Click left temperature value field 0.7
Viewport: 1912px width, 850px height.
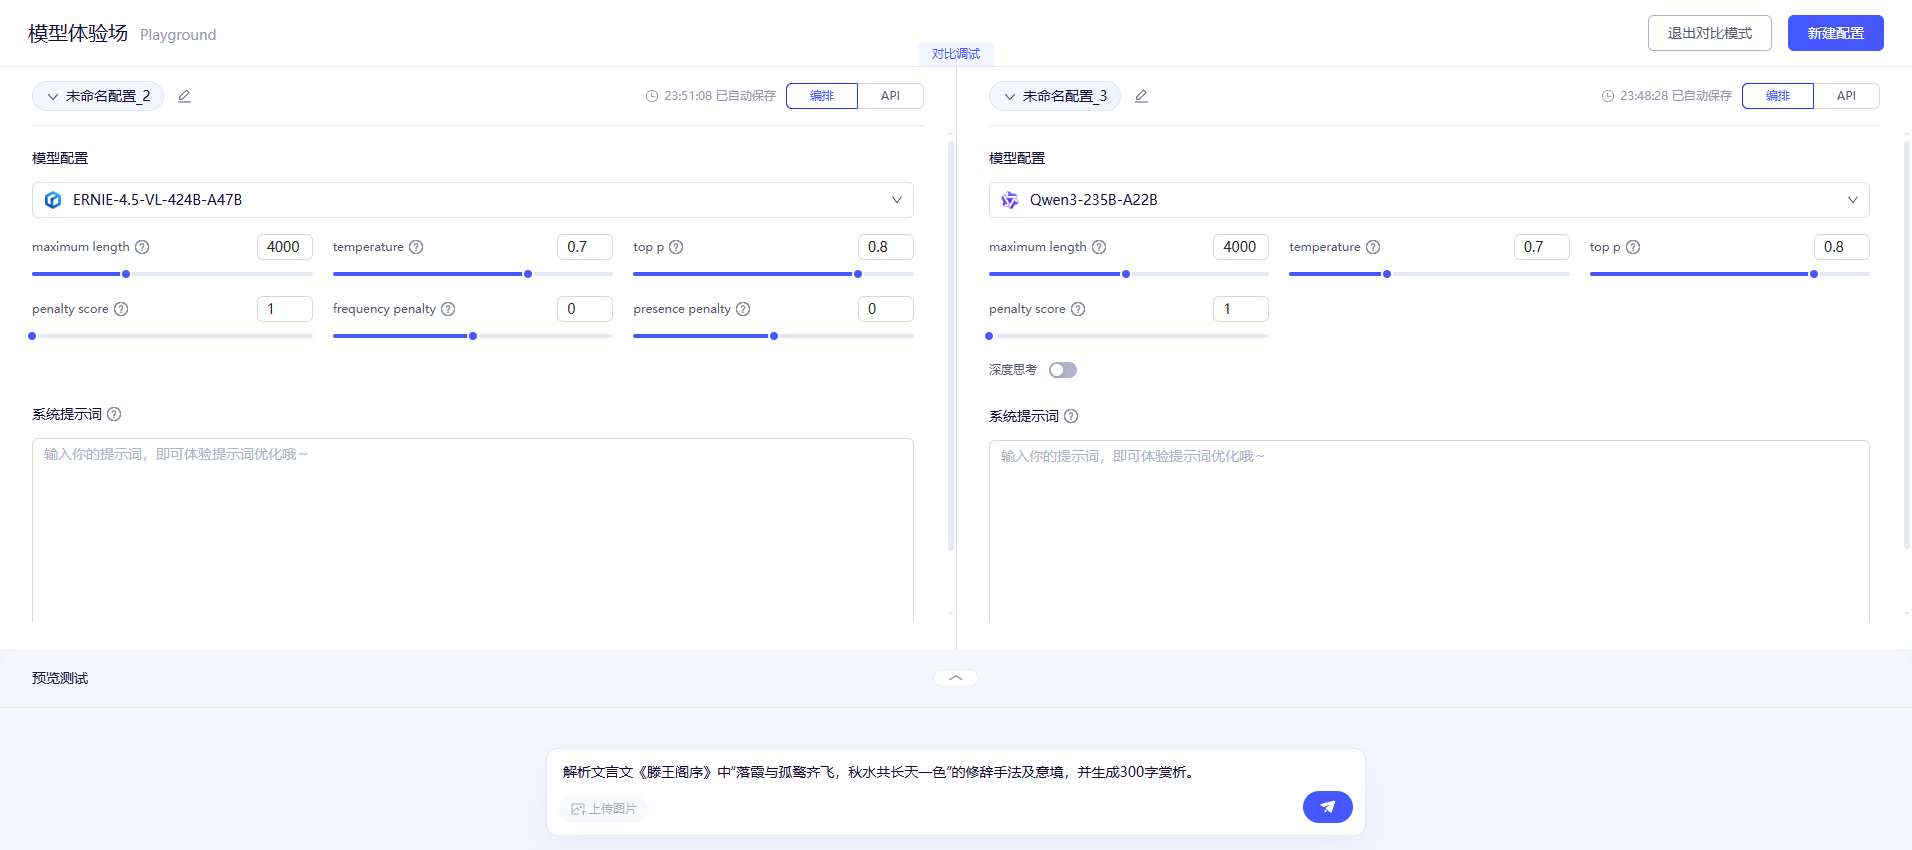585,247
